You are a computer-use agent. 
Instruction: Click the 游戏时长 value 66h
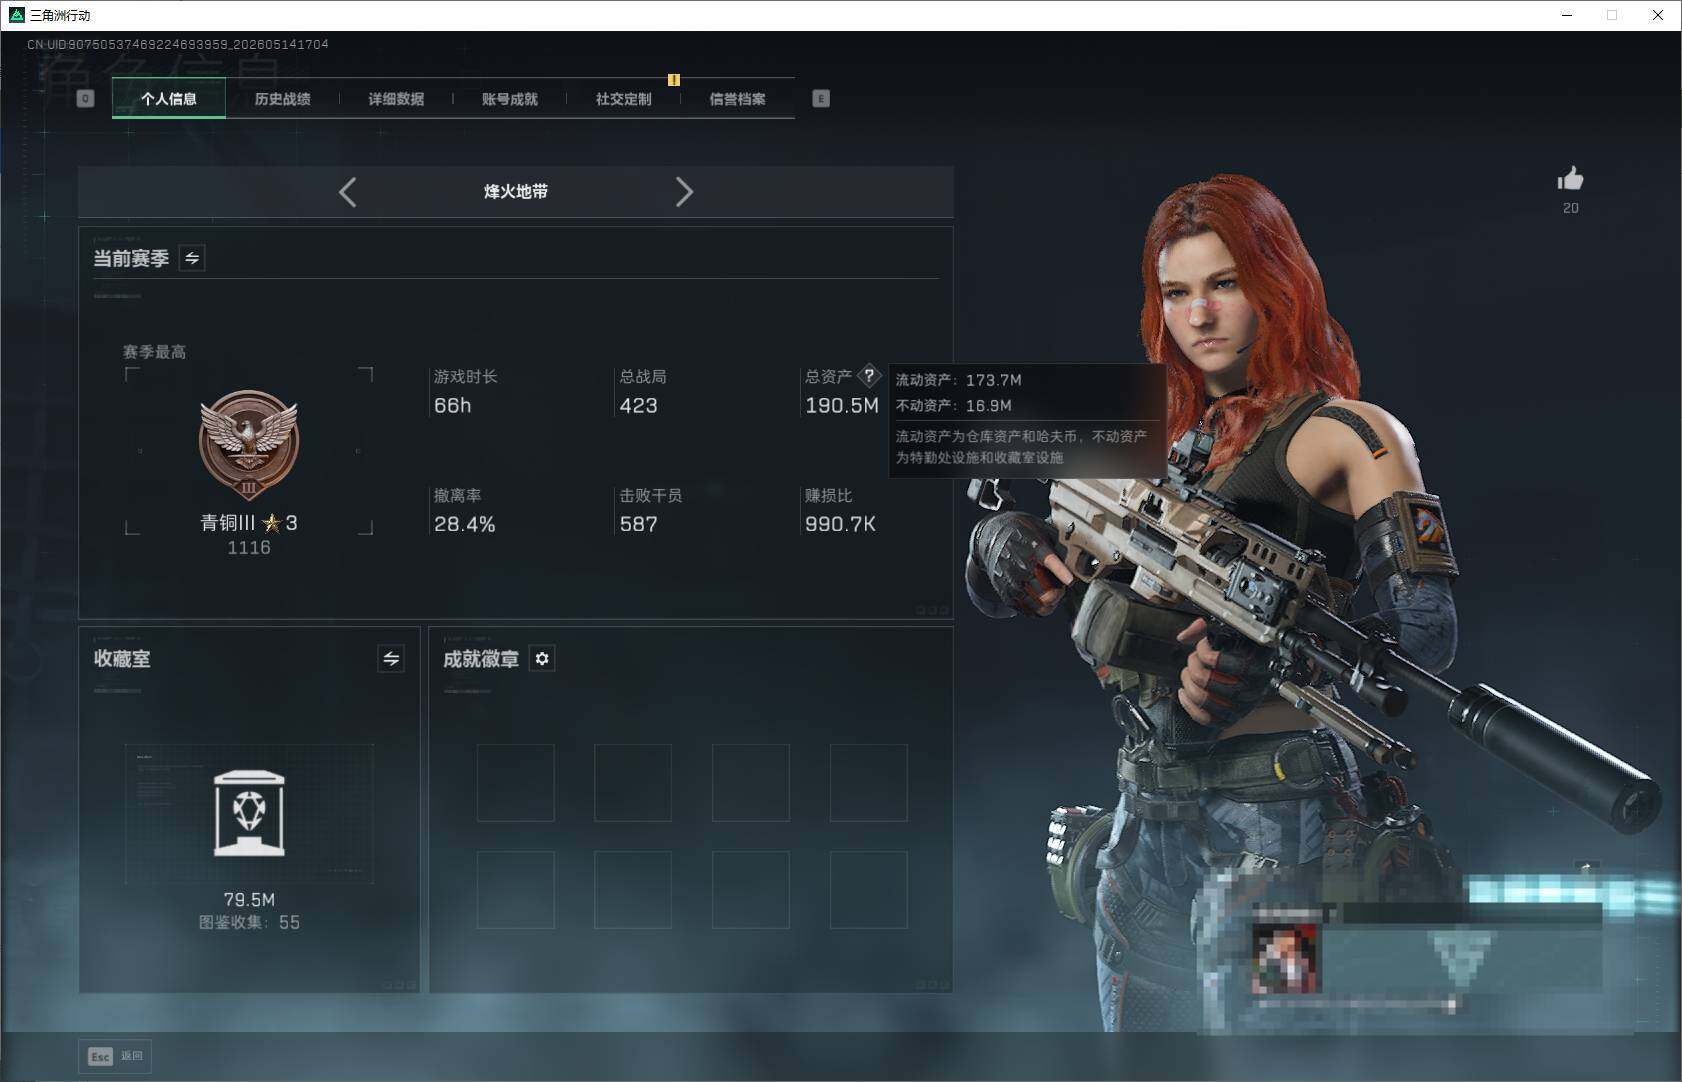point(452,405)
